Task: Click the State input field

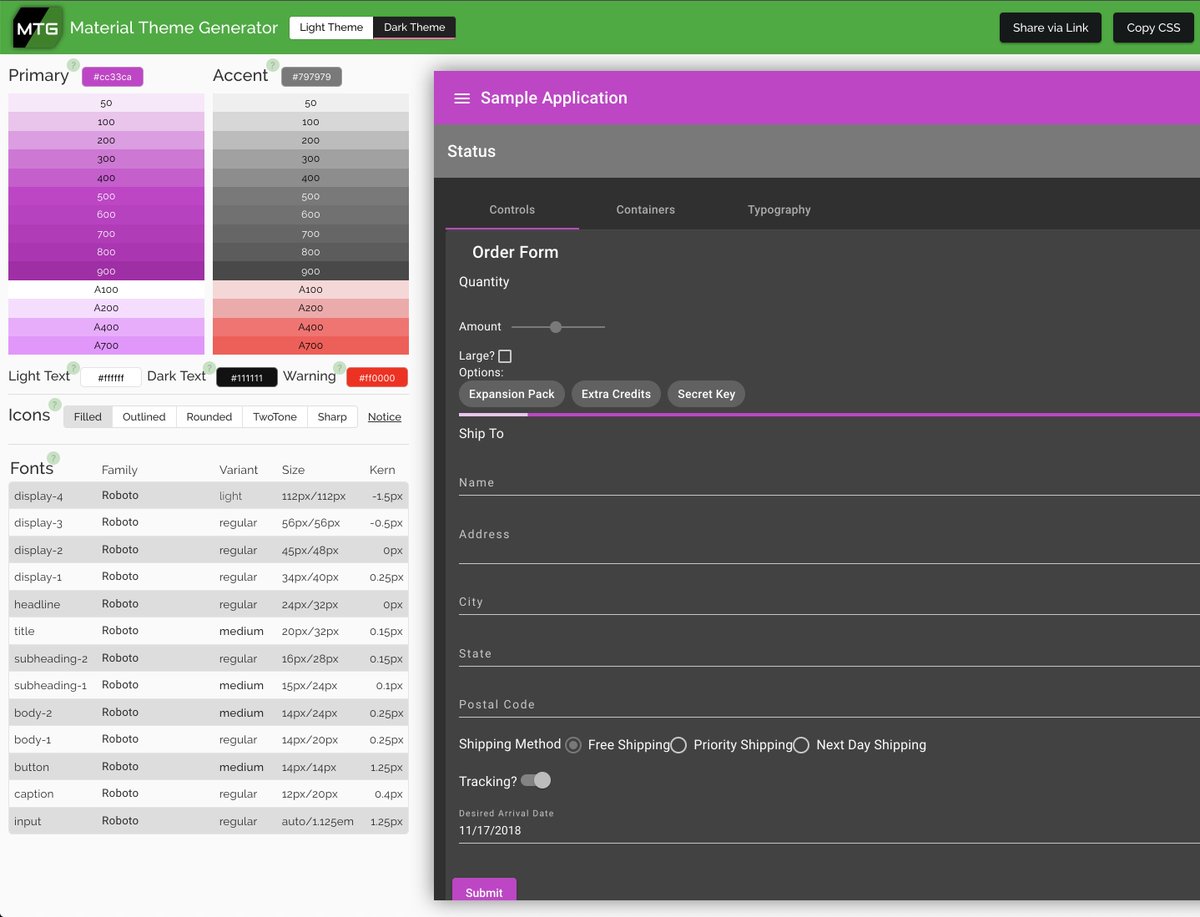Action: tap(829, 654)
